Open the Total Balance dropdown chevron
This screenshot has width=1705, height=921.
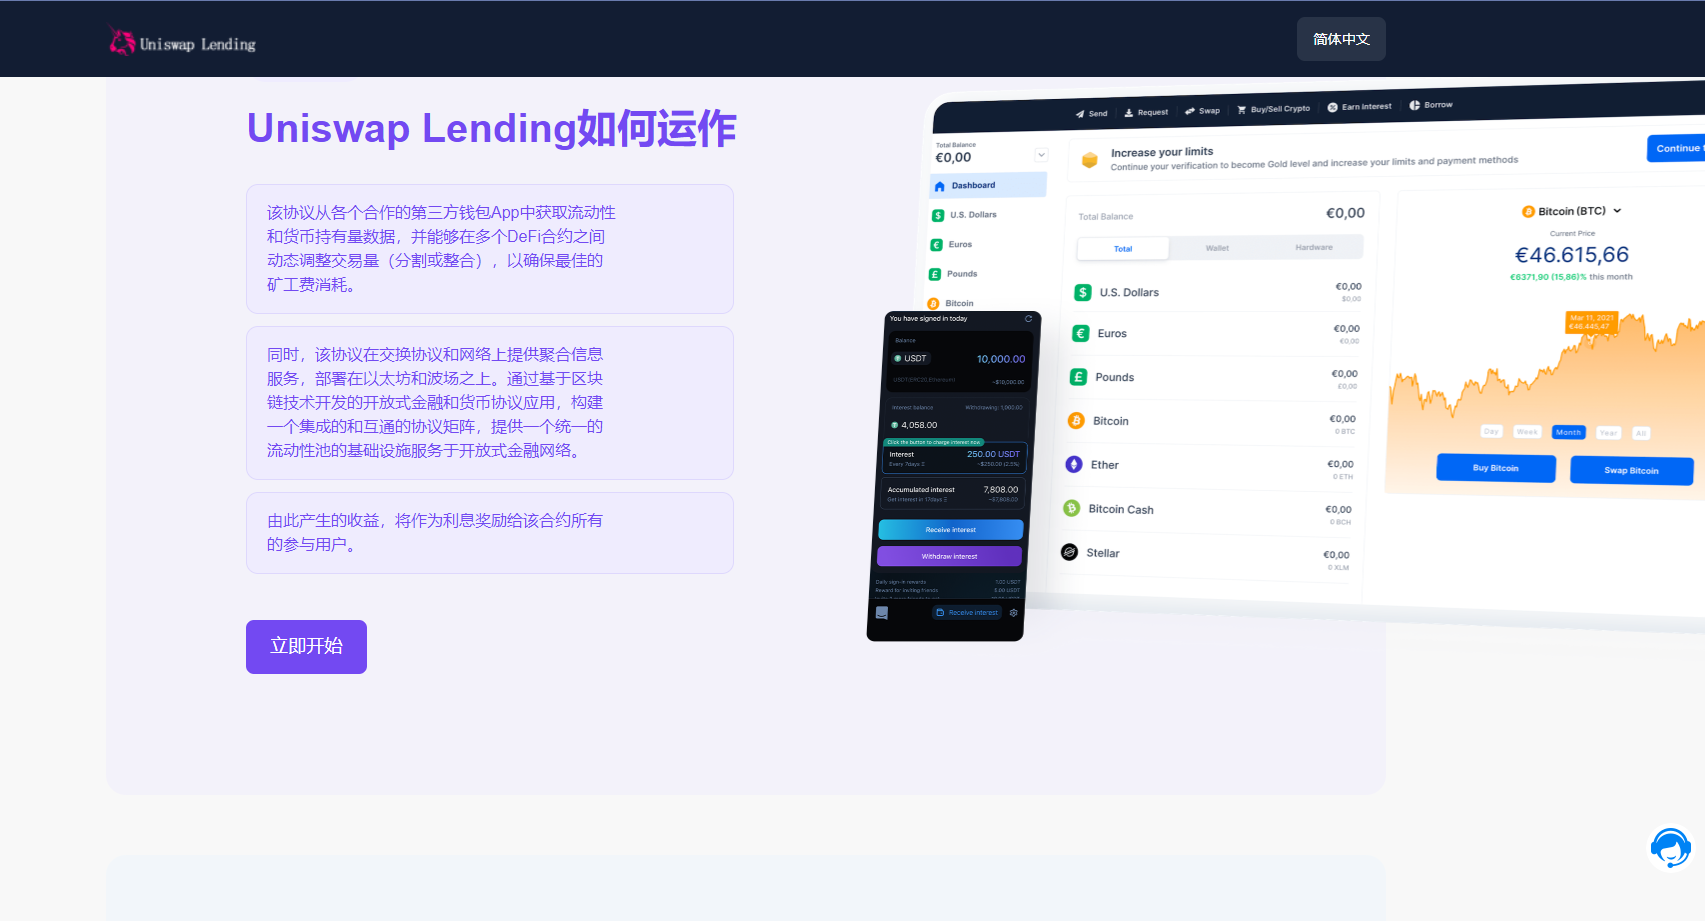click(x=1041, y=154)
